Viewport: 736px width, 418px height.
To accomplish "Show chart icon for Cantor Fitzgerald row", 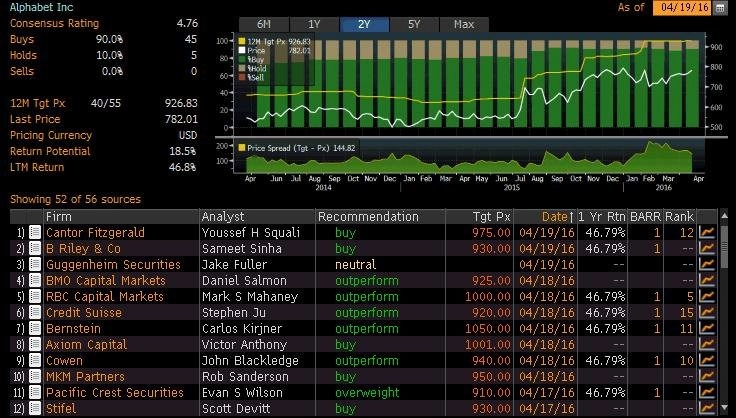I will pos(706,232).
